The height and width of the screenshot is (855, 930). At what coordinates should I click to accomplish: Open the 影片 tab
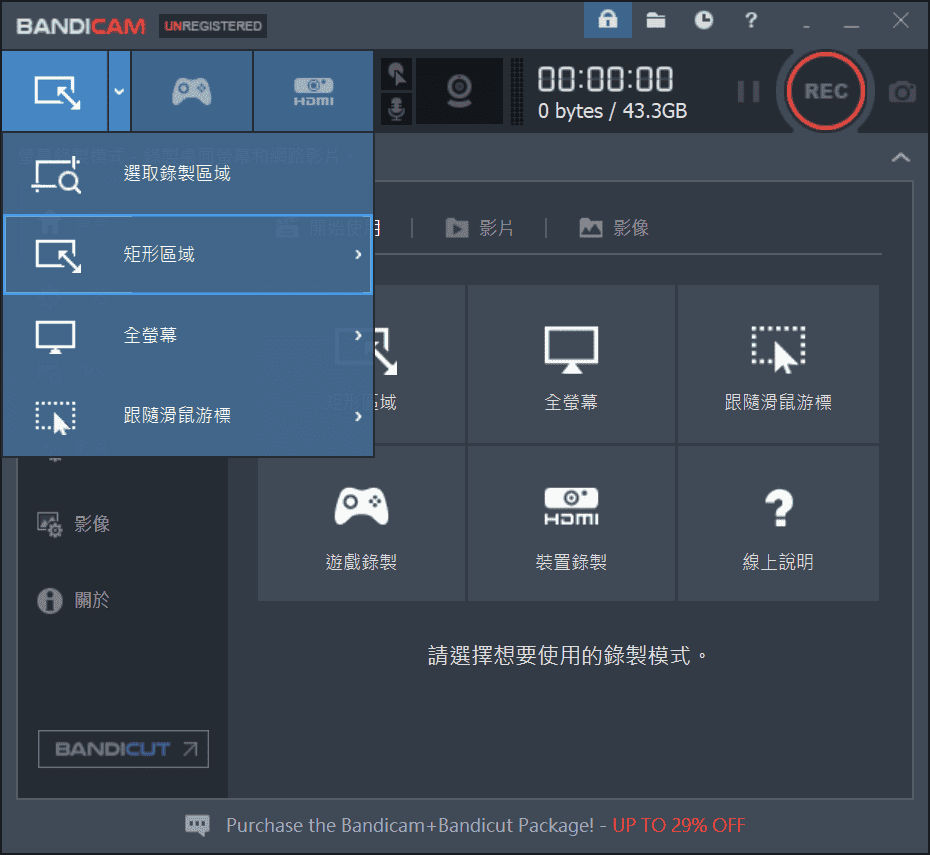479,228
